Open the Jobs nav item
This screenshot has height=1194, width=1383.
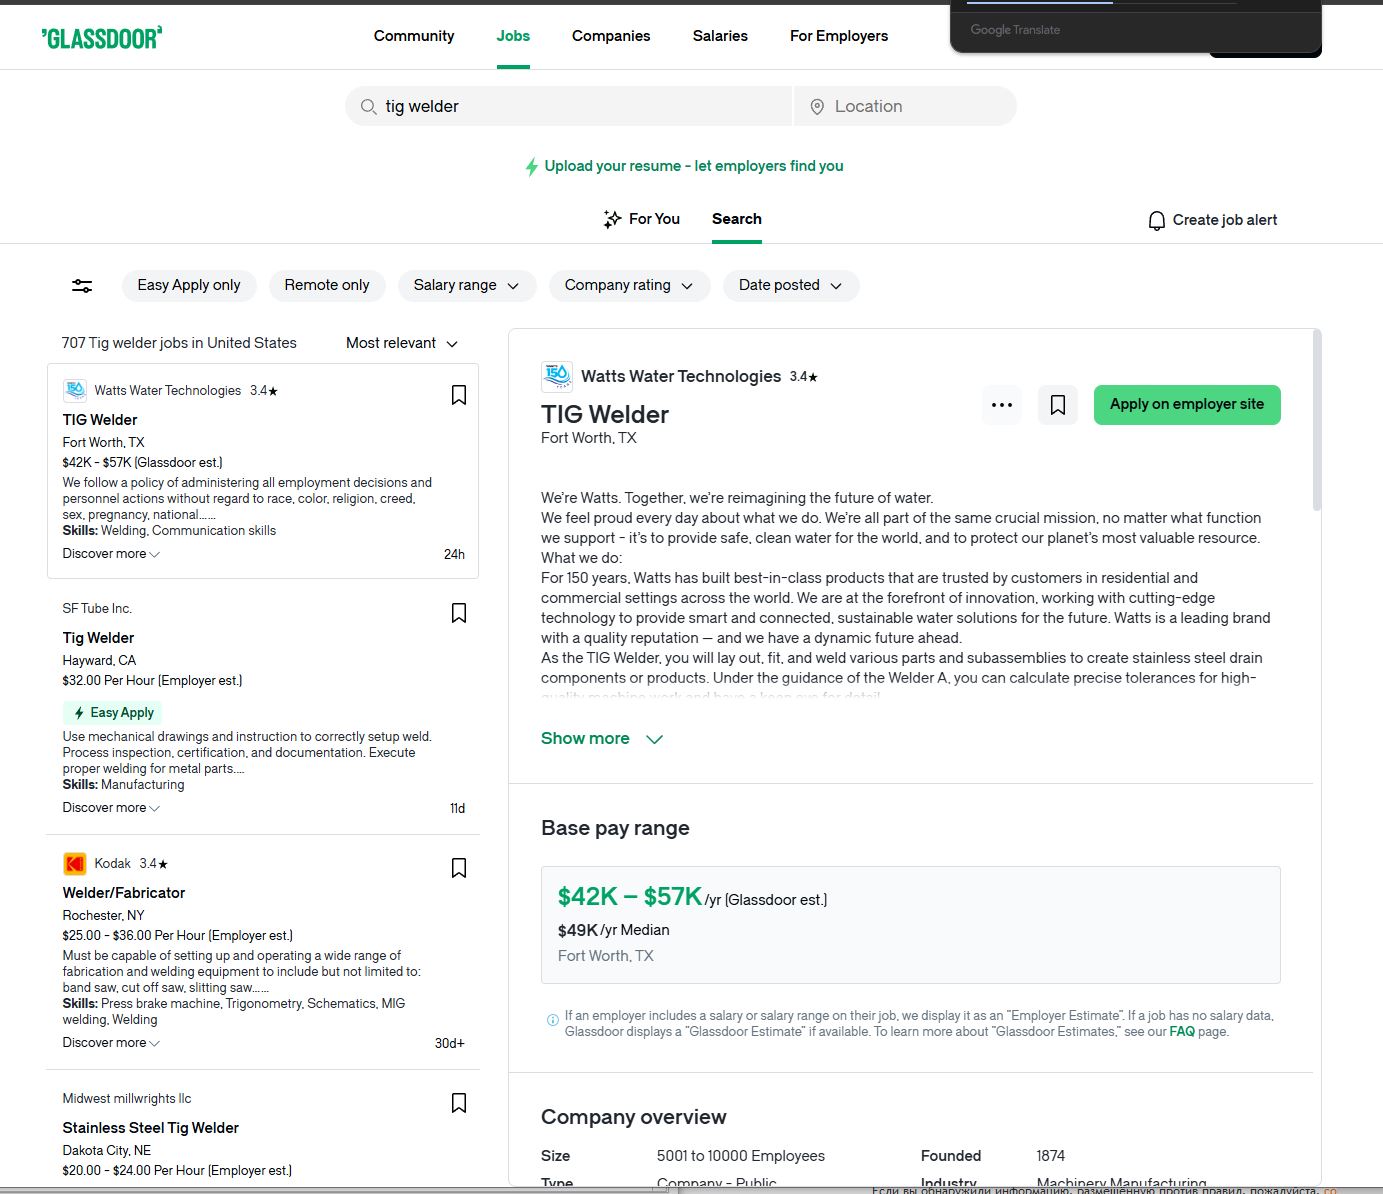[x=513, y=36]
